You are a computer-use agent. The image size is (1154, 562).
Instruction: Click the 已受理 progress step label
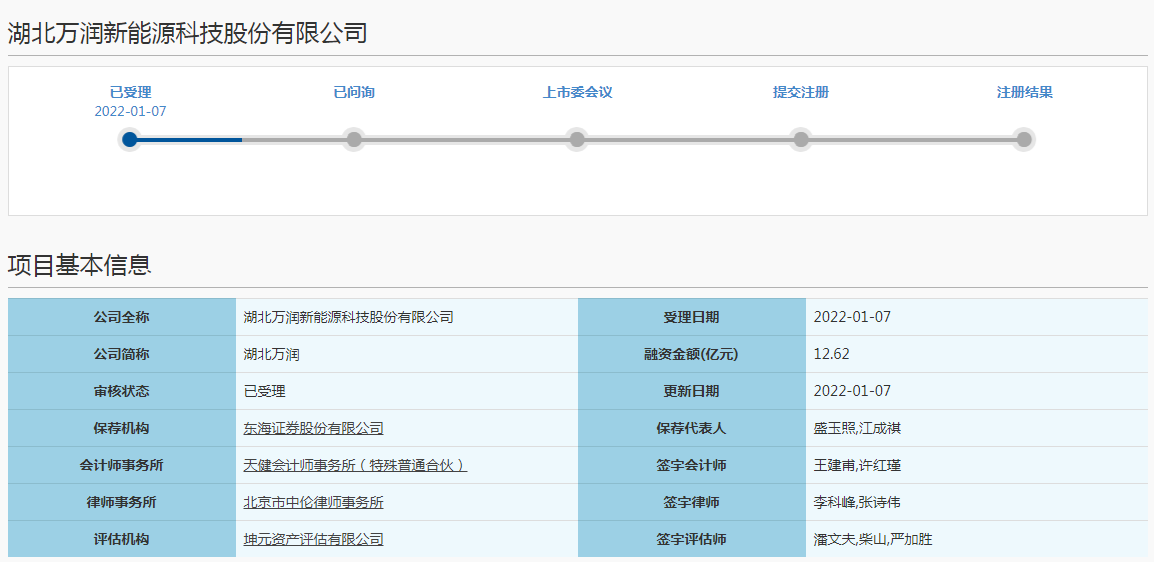point(130,92)
